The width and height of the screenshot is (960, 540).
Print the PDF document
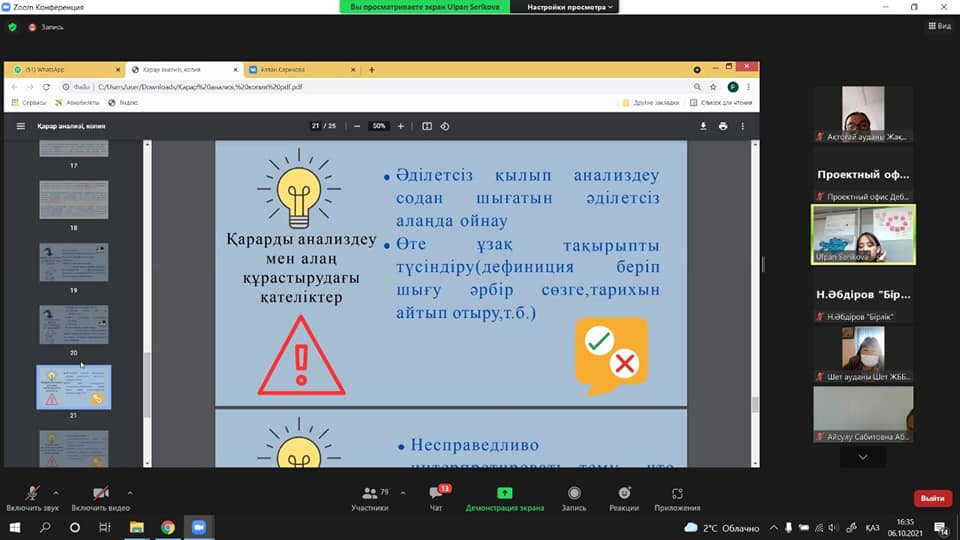(x=723, y=126)
